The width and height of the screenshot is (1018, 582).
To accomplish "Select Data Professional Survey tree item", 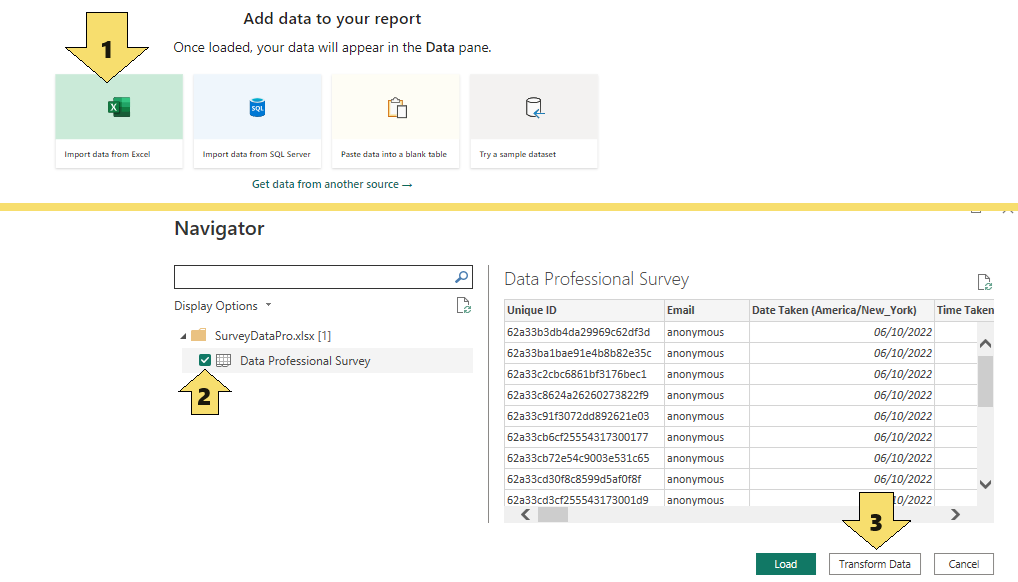I will point(327,361).
